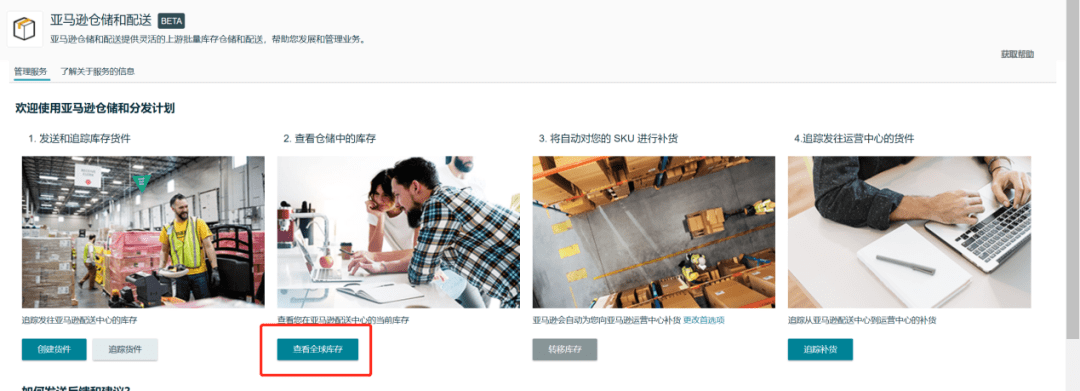Click the 转移库存 button
Screen dimensions: 1080x391
pyautogui.click(x=565, y=349)
